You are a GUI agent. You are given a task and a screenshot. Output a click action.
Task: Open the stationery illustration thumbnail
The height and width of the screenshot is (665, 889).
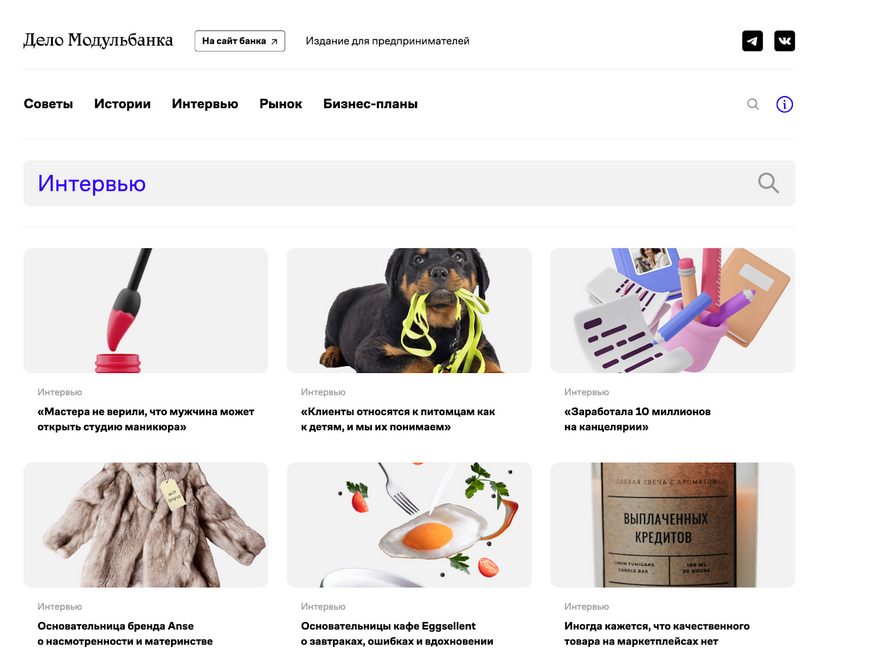672,310
